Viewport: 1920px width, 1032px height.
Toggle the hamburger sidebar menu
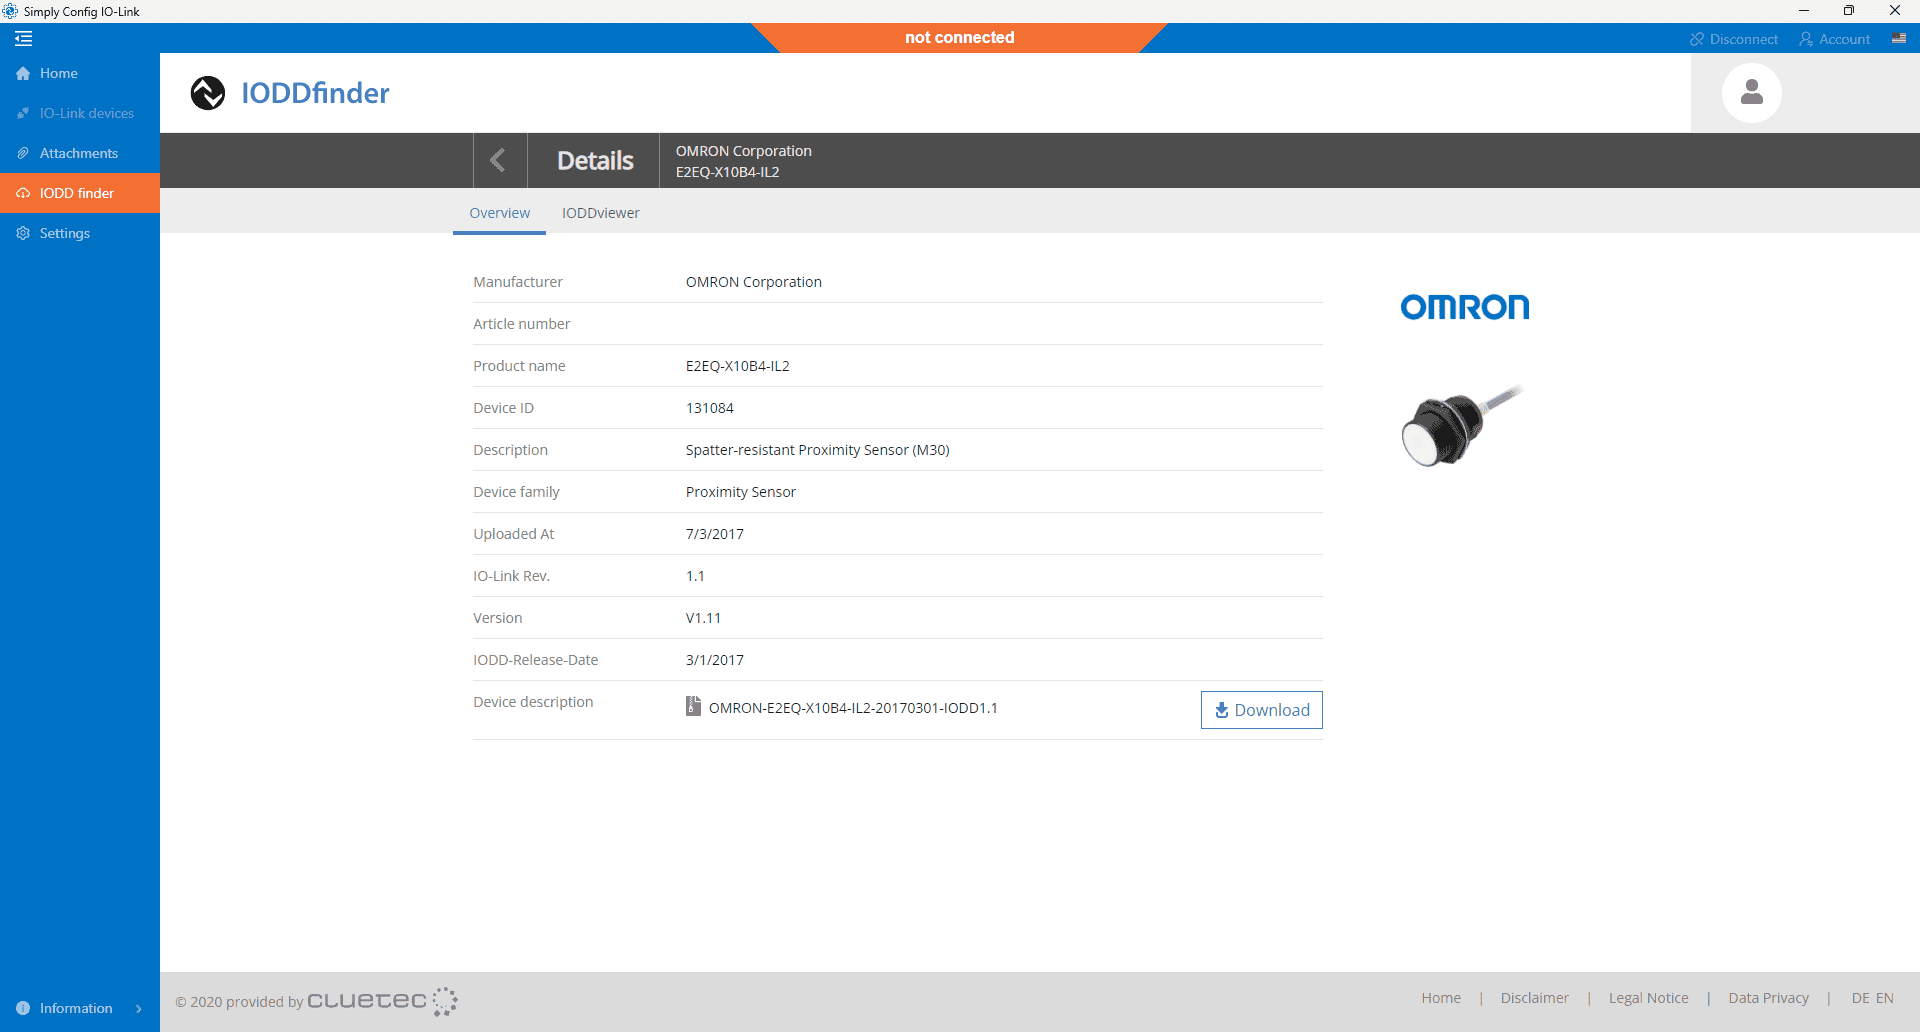tap(23, 38)
